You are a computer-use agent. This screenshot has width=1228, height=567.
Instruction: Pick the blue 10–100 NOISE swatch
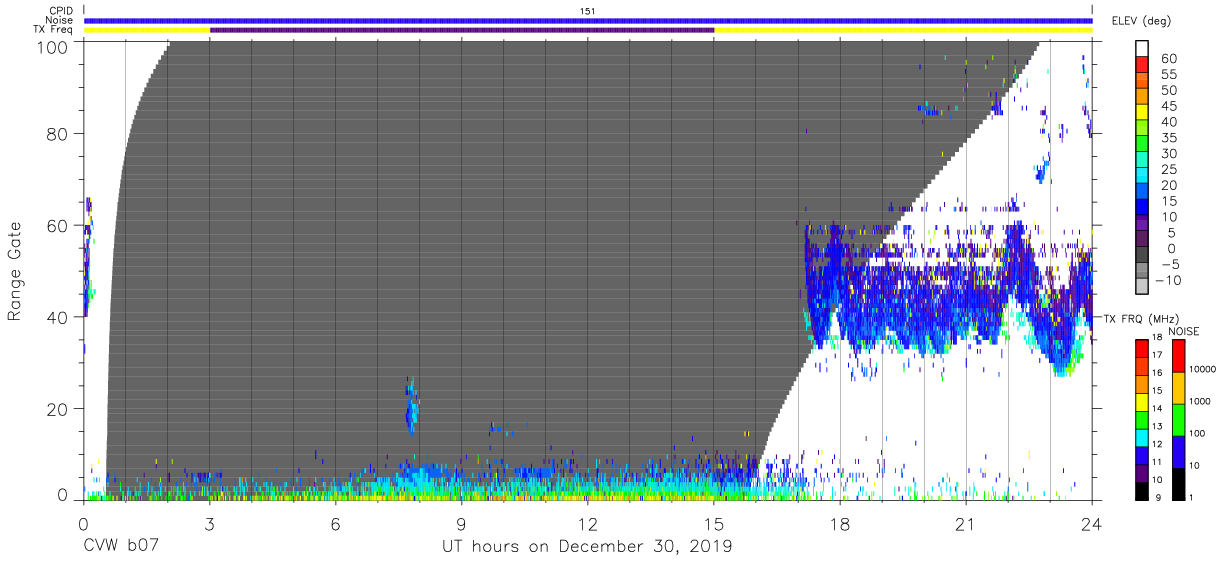(x=1177, y=451)
